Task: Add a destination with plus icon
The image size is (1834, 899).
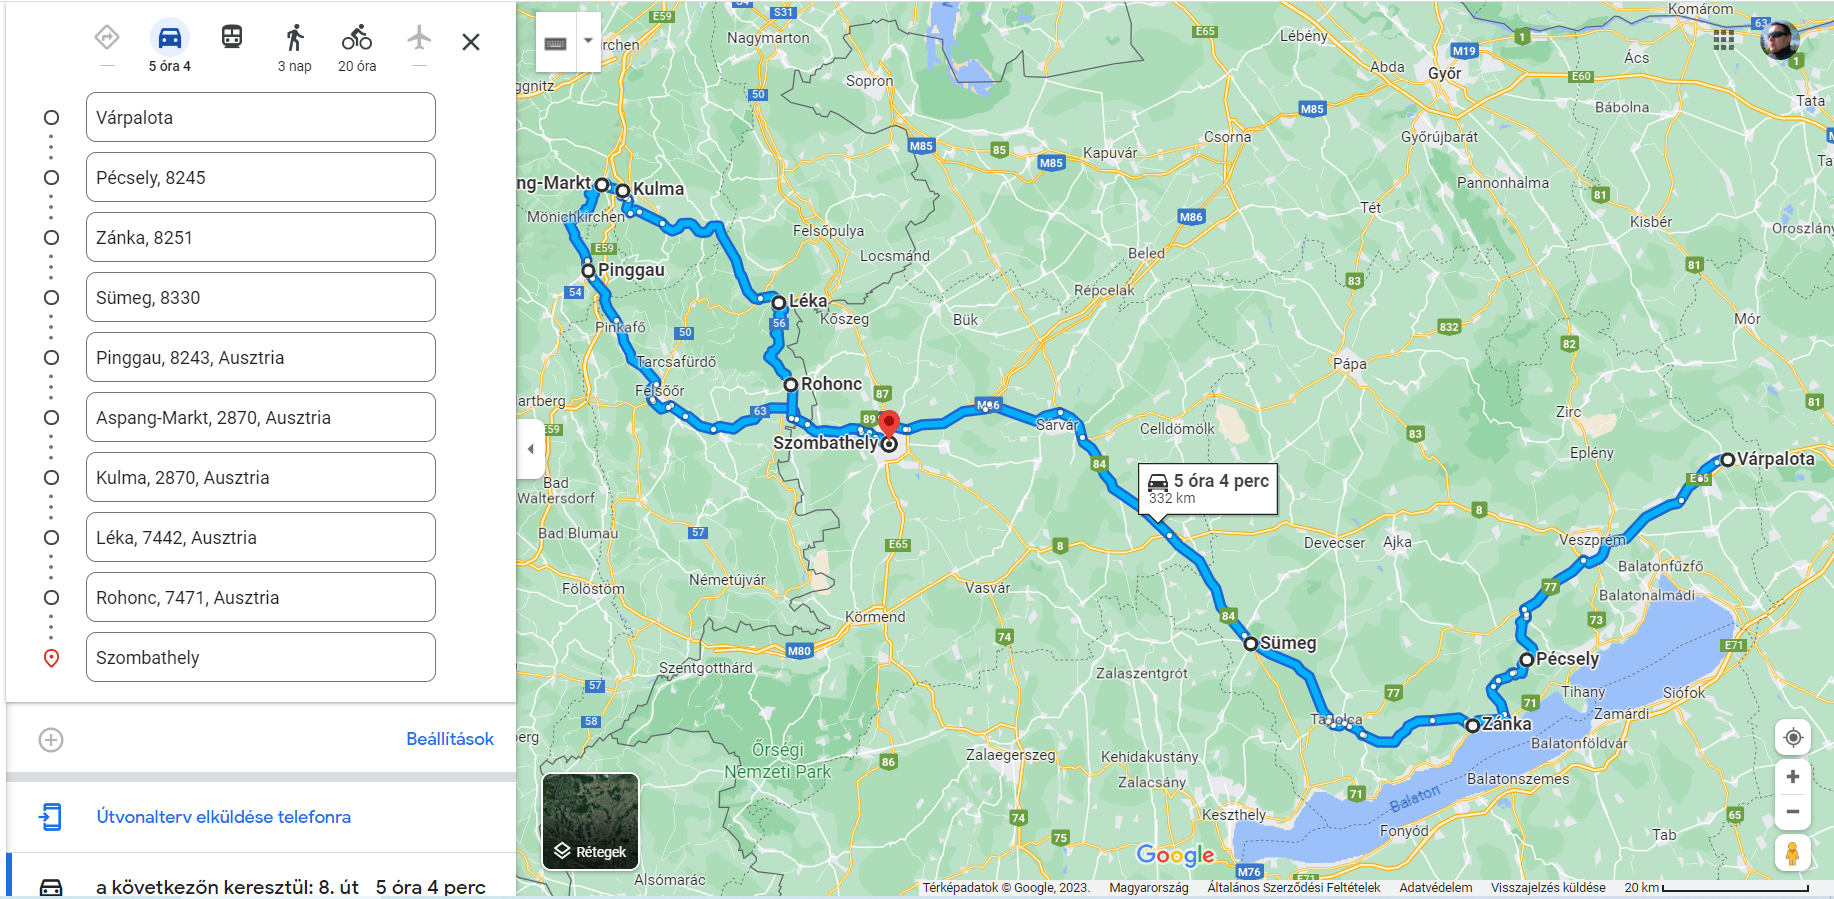Action: pos(51,740)
